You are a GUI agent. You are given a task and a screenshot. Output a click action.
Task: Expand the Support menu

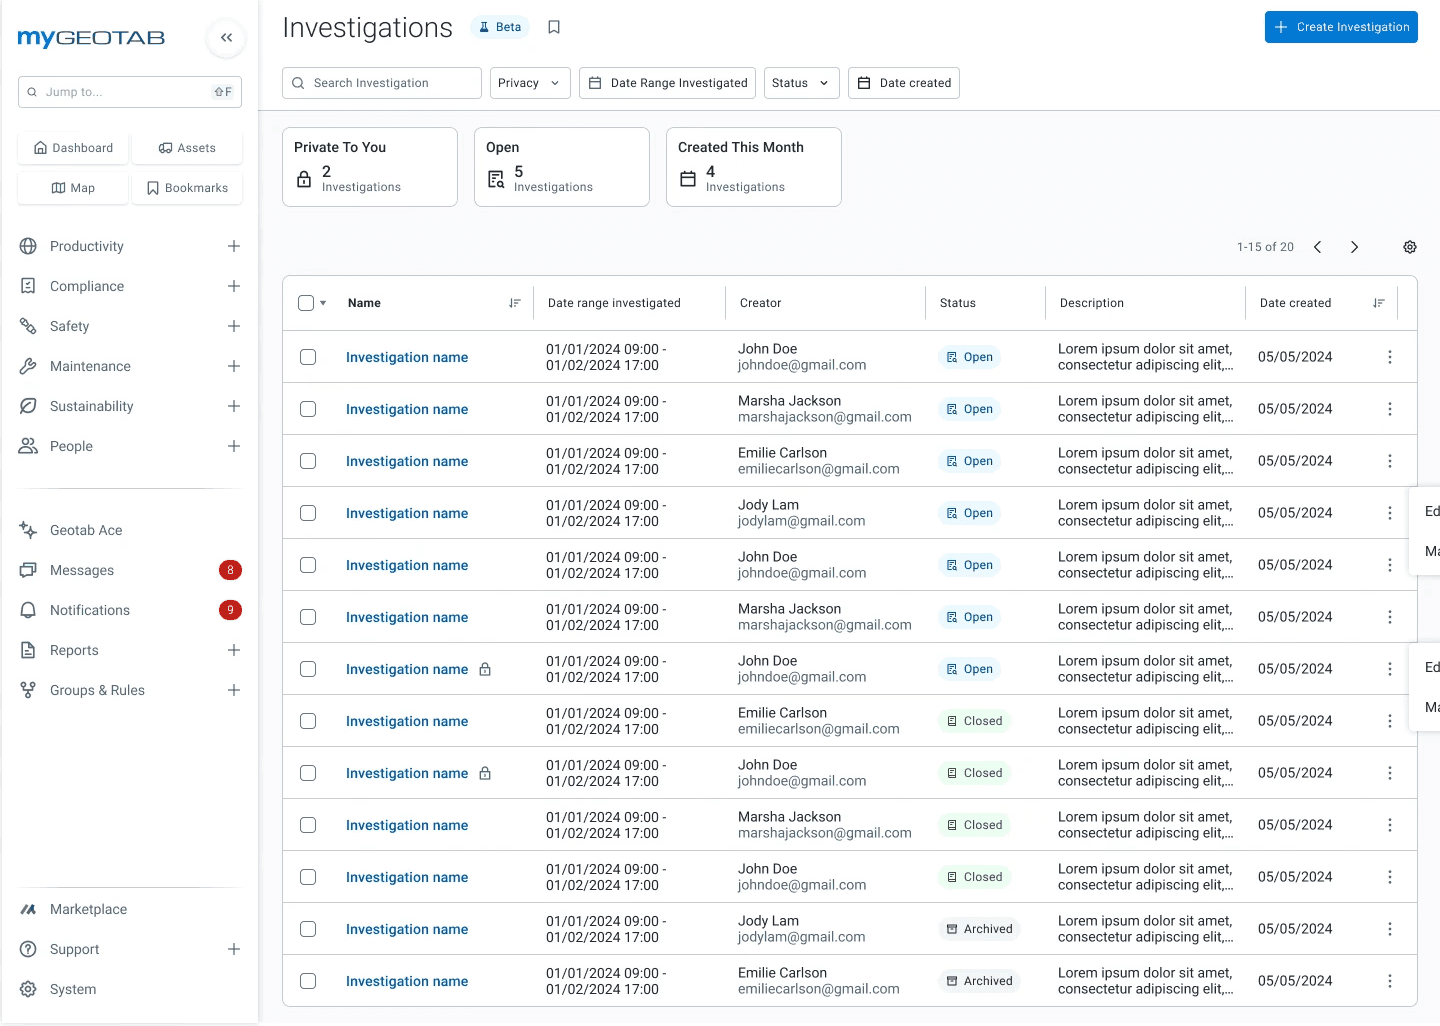(x=233, y=949)
